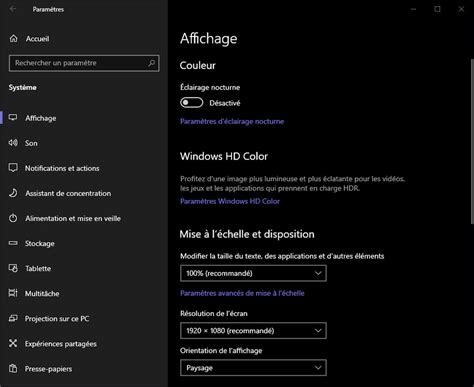Click the Presse-papiers clipboard icon
474x387 pixels.
(x=13, y=368)
